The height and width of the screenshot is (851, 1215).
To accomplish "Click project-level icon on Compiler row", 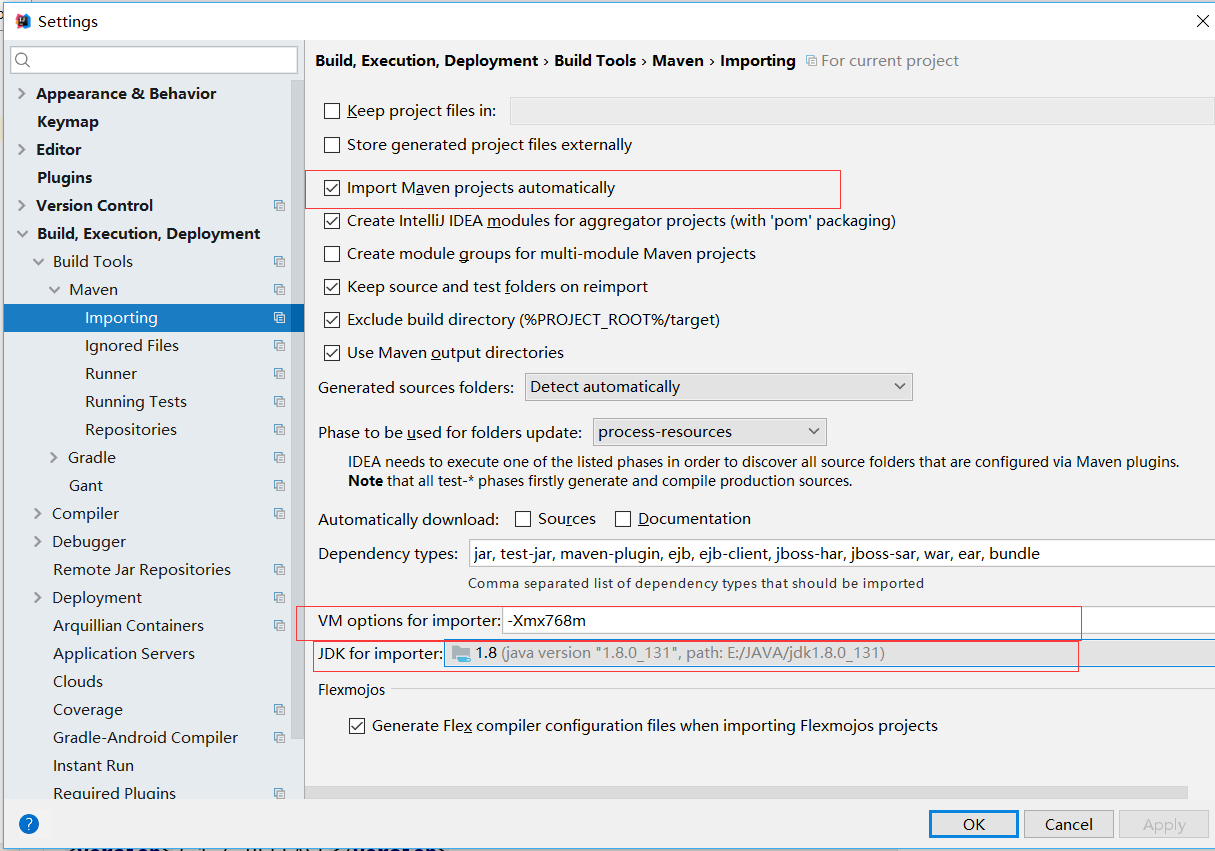I will coord(279,513).
